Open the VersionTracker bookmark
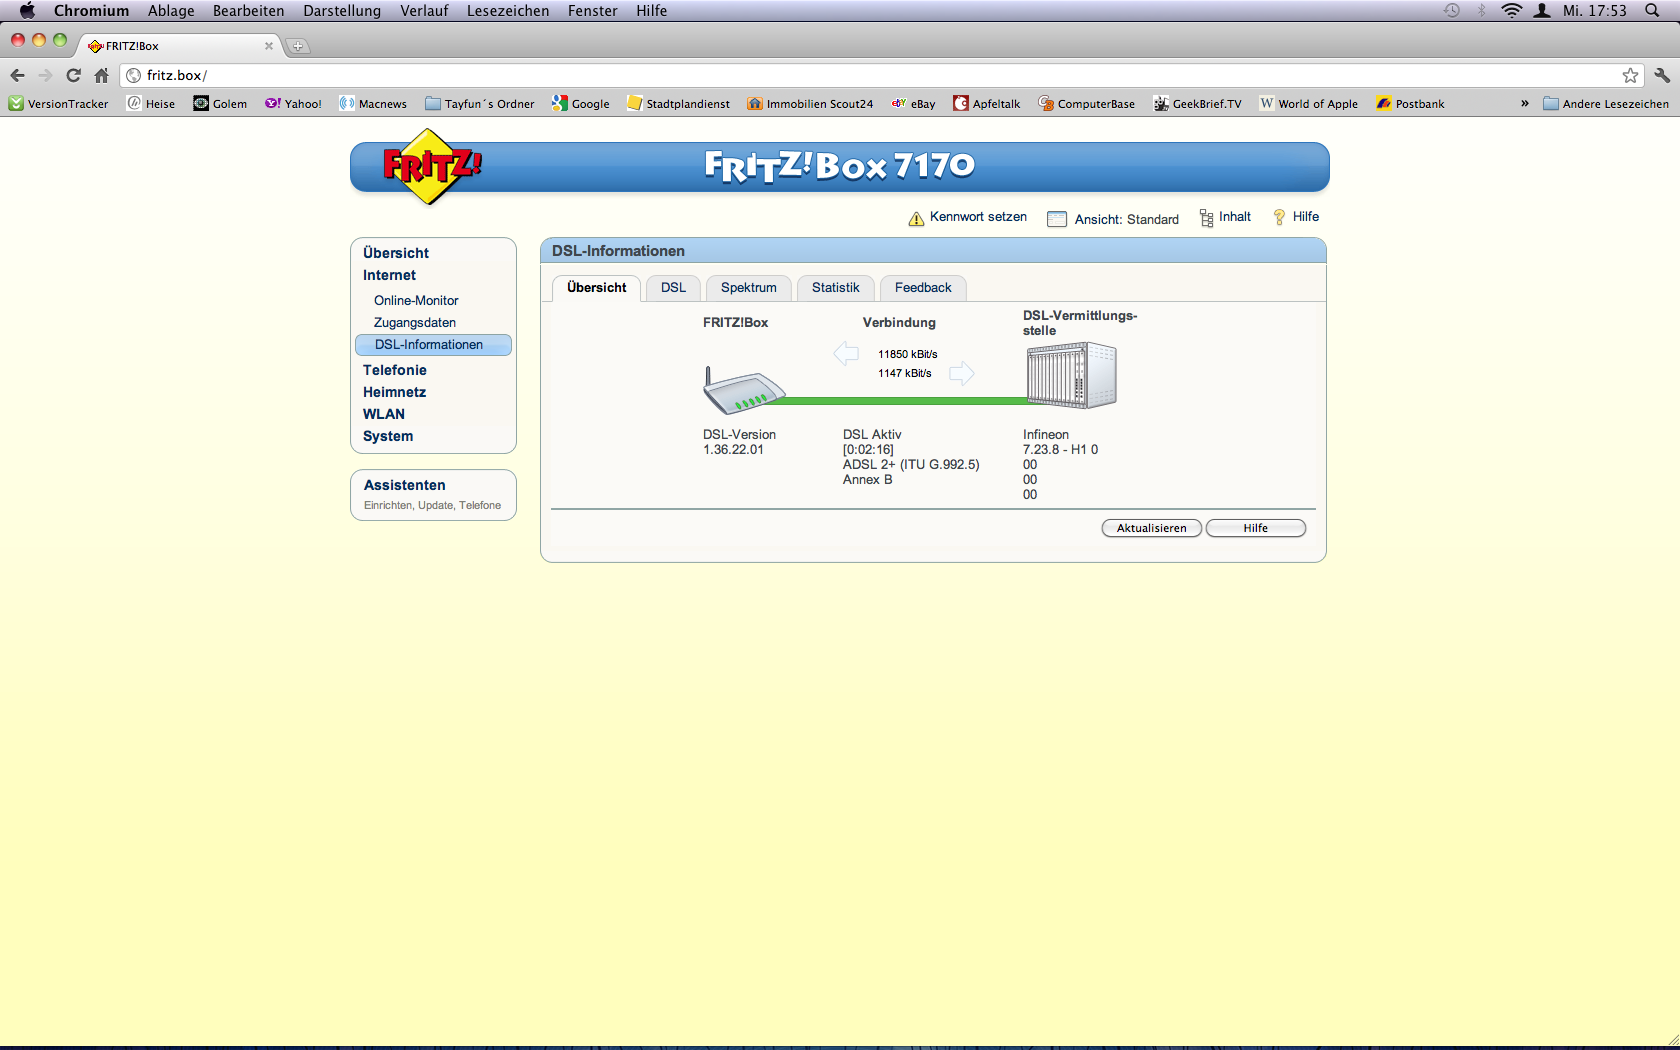1680x1050 pixels. (58, 104)
